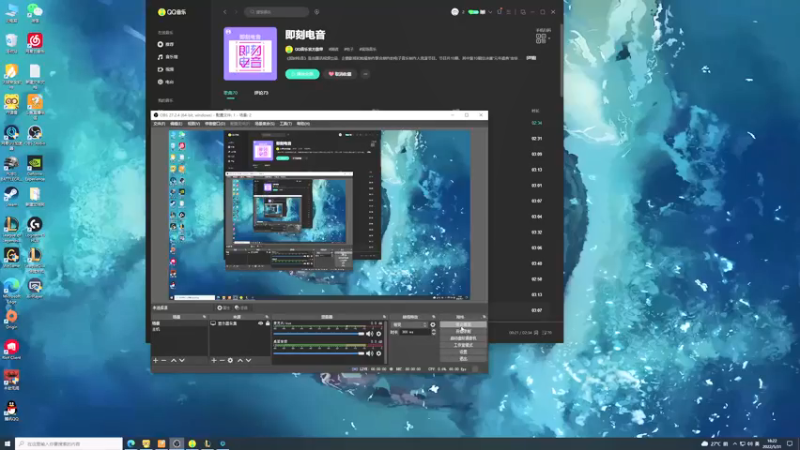Pop out the Audio Mixer dock panel
The width and height of the screenshot is (800, 450).
tap(385, 317)
